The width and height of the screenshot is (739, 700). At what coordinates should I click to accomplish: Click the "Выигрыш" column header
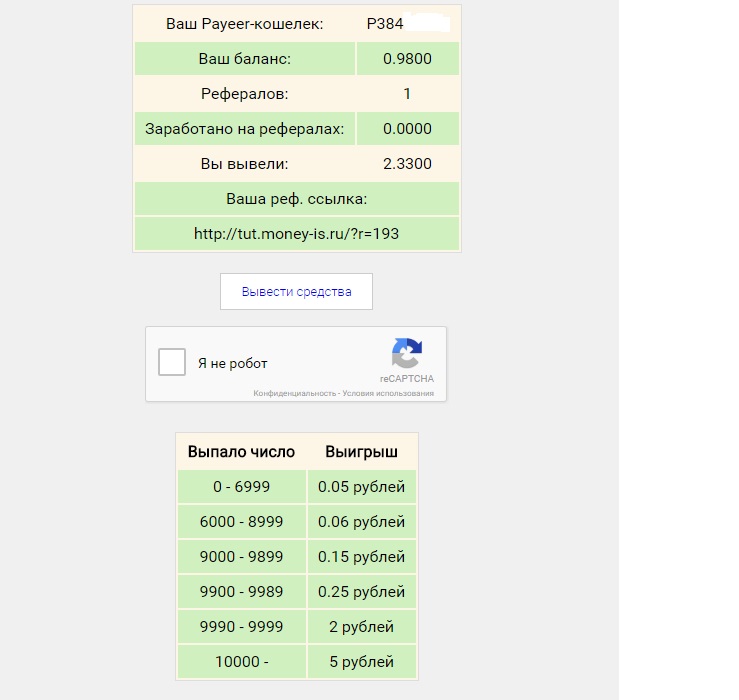click(x=361, y=452)
